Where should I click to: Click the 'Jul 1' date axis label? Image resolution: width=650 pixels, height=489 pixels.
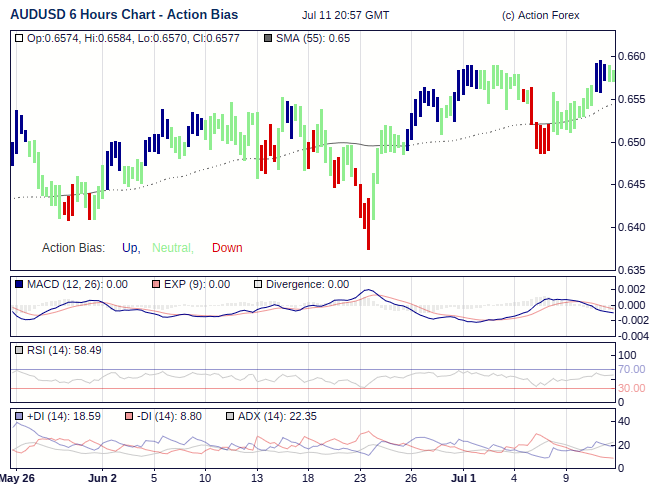coord(463,478)
